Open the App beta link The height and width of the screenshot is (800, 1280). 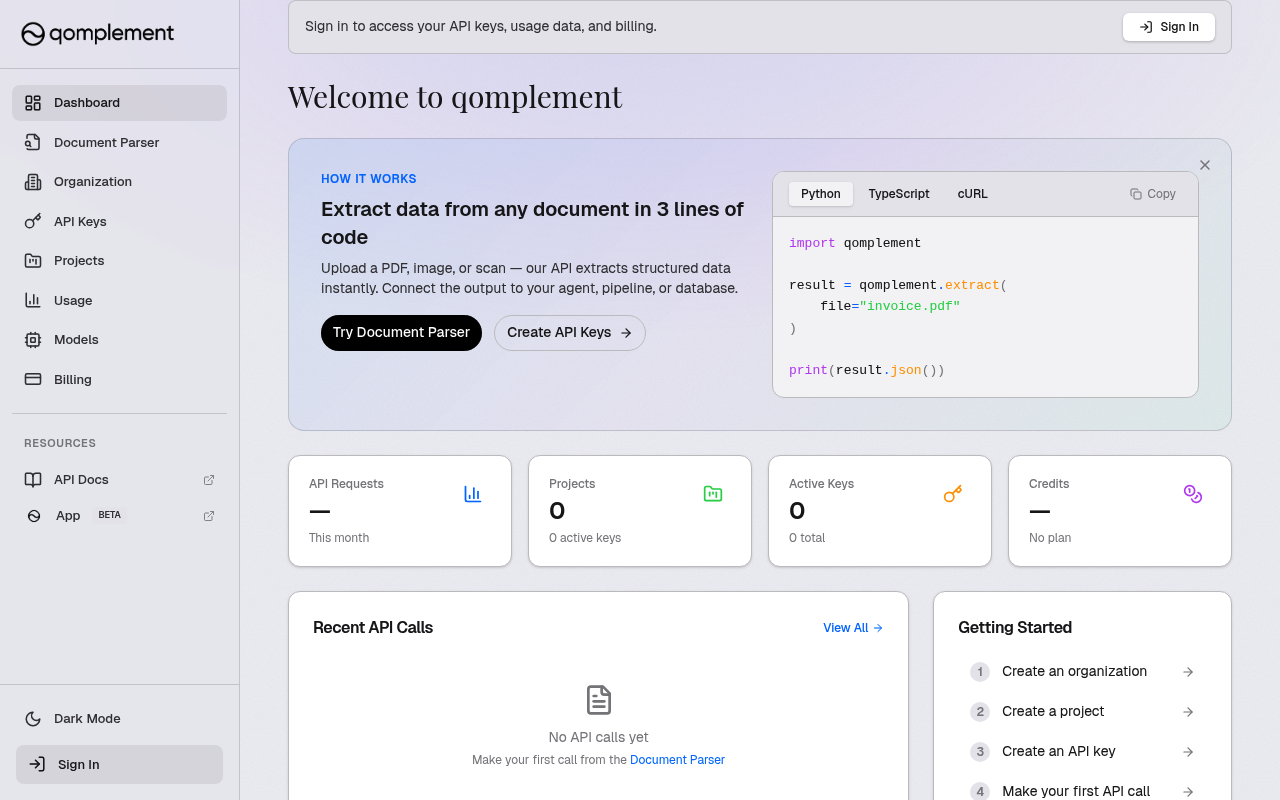pos(119,516)
